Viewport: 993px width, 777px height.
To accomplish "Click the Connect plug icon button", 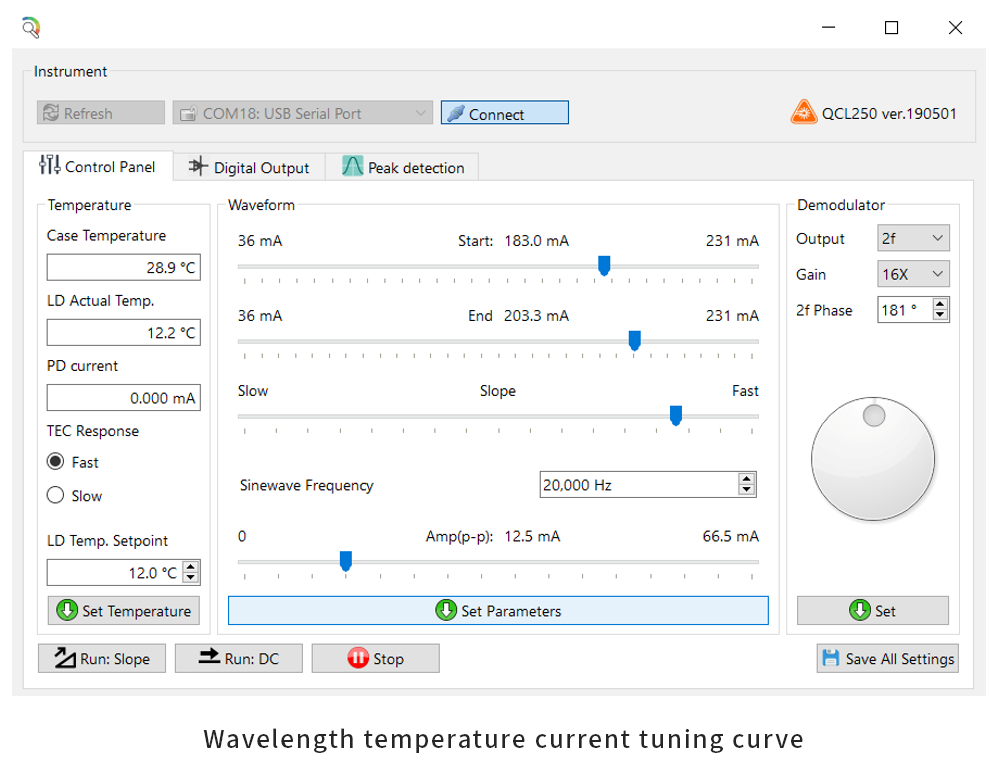I will click(x=504, y=113).
